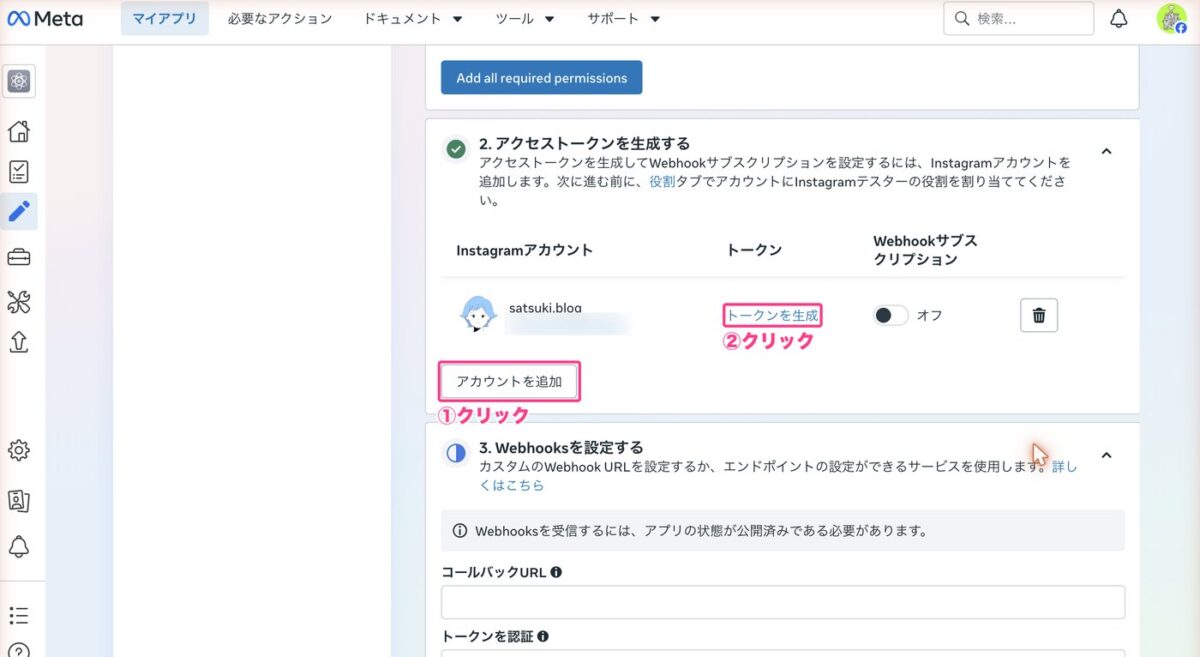Open the tools icon in sidebar
Image resolution: width=1200 pixels, height=657 pixels.
[x=19, y=301]
